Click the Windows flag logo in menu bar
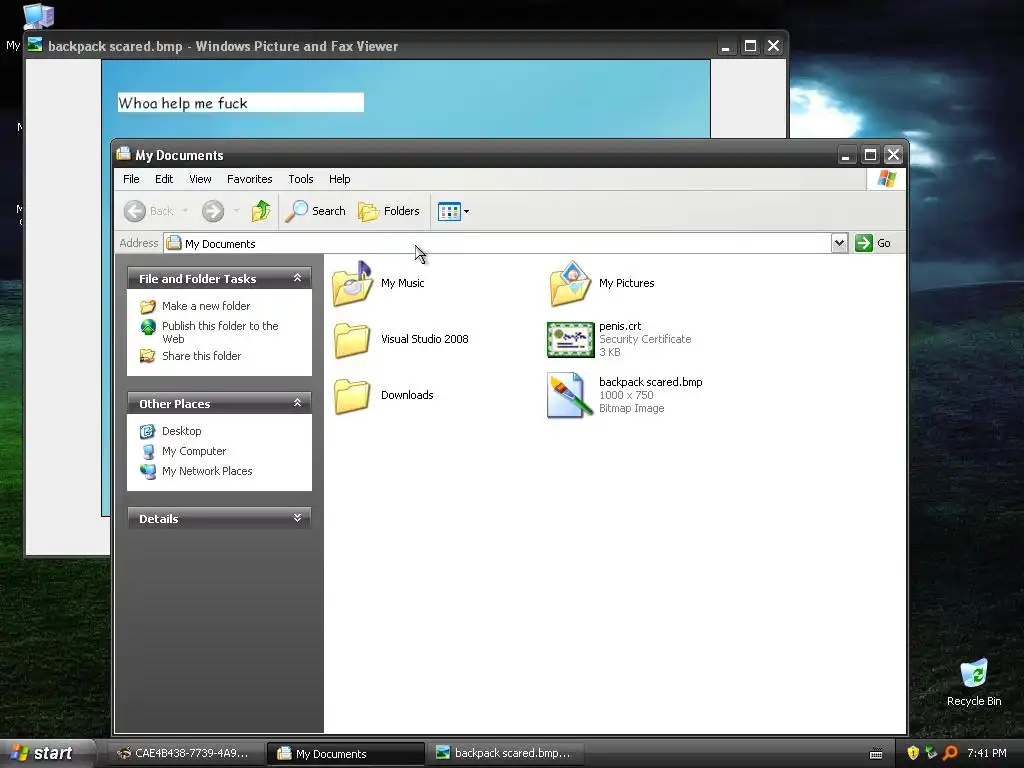This screenshot has width=1024, height=768. pyautogui.click(x=886, y=178)
